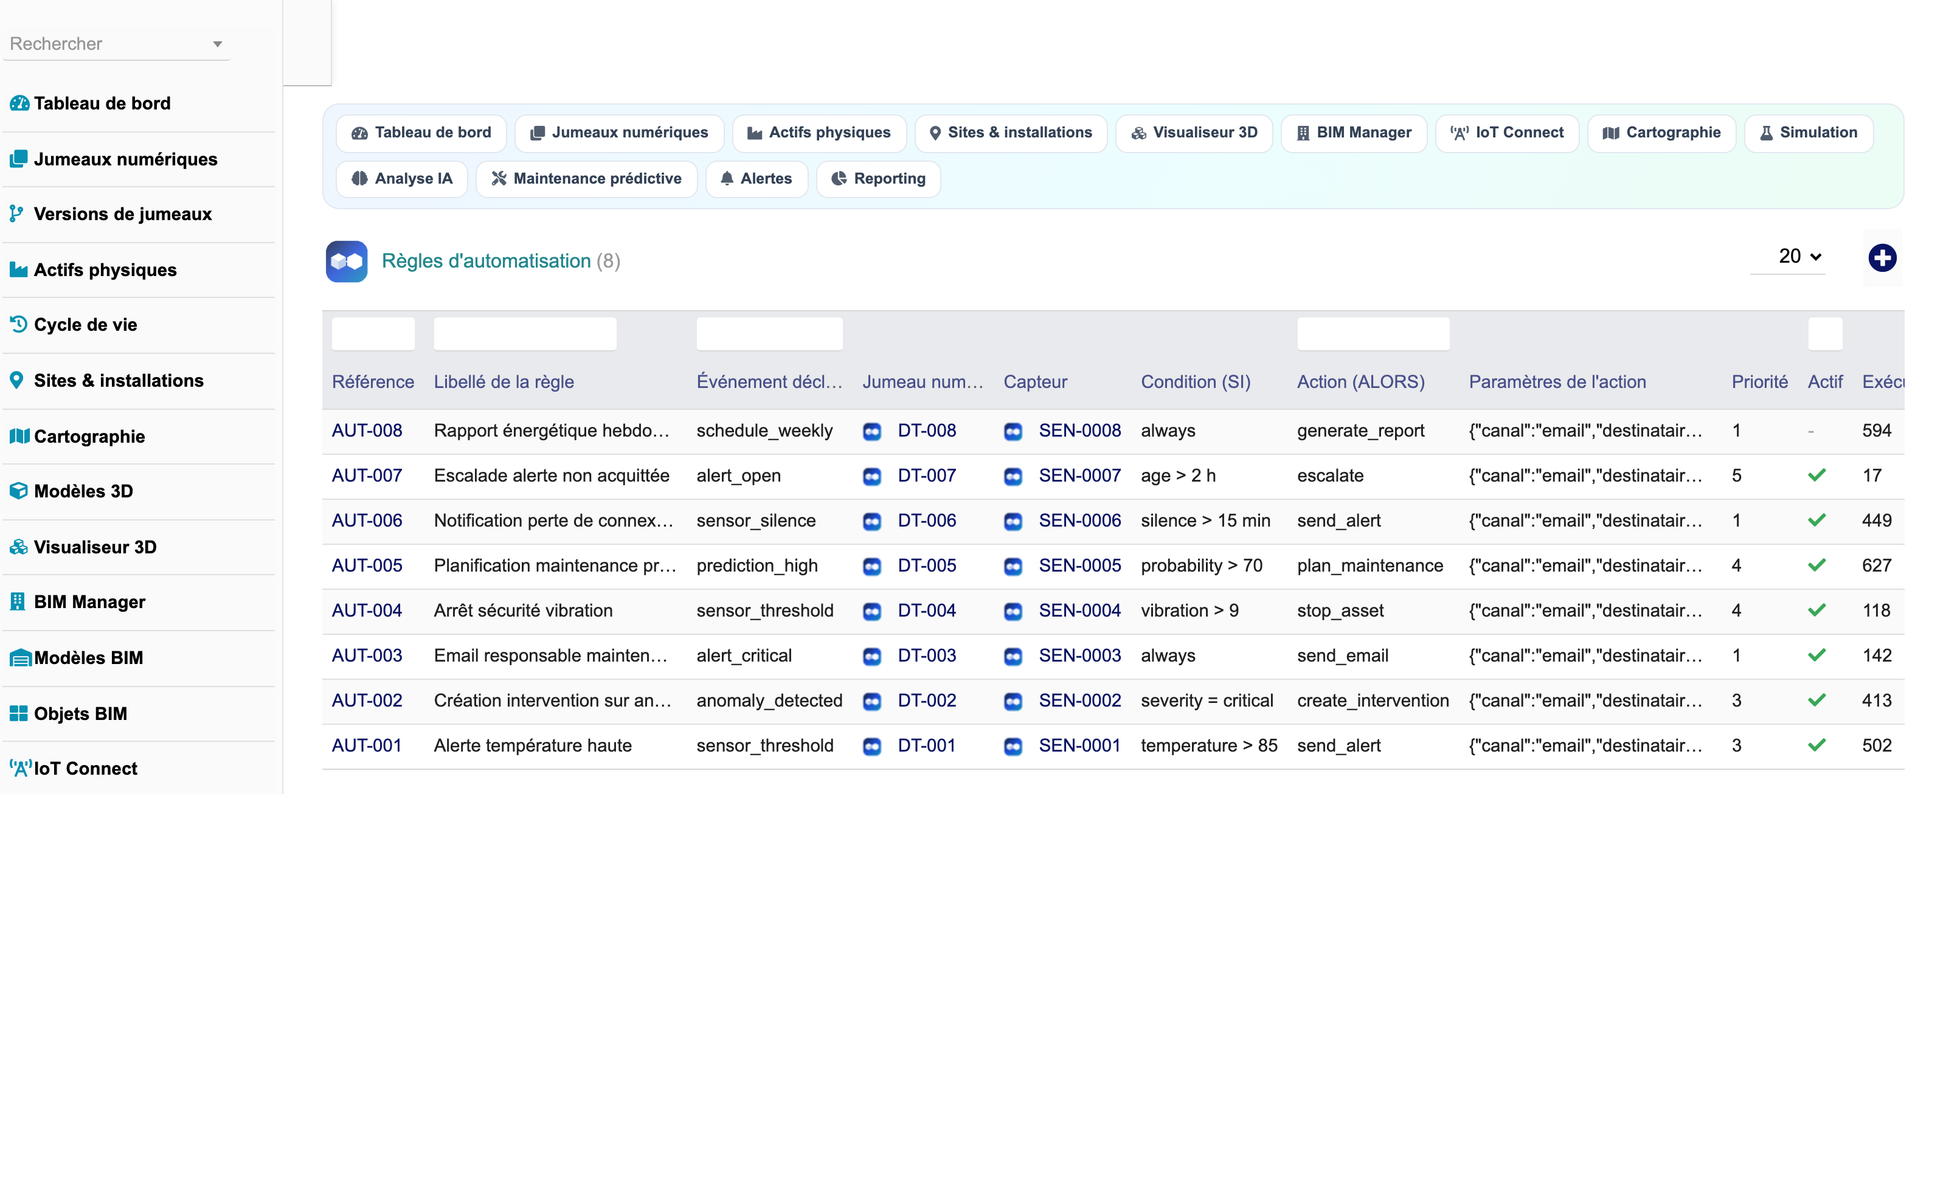The image size is (1946, 1204).
Task: Click the Modèles BIM warehouse icon
Action: tap(20, 658)
